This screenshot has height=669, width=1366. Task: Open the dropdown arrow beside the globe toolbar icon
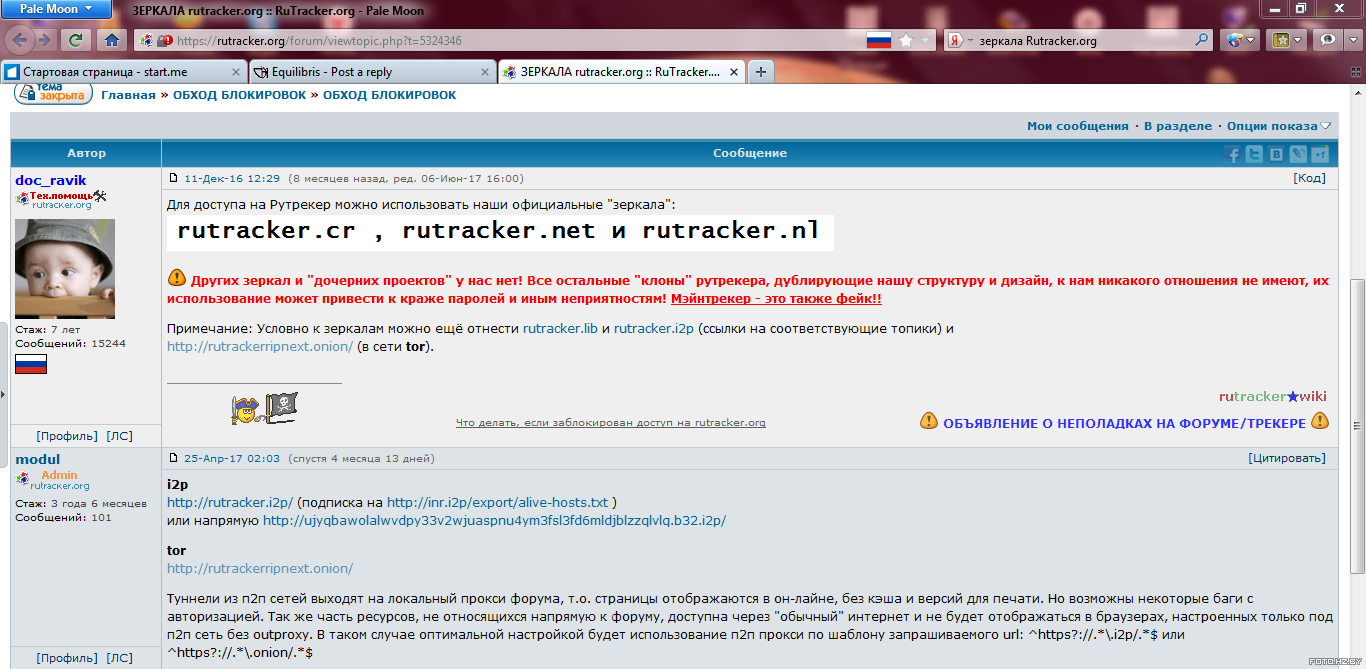coord(1253,41)
